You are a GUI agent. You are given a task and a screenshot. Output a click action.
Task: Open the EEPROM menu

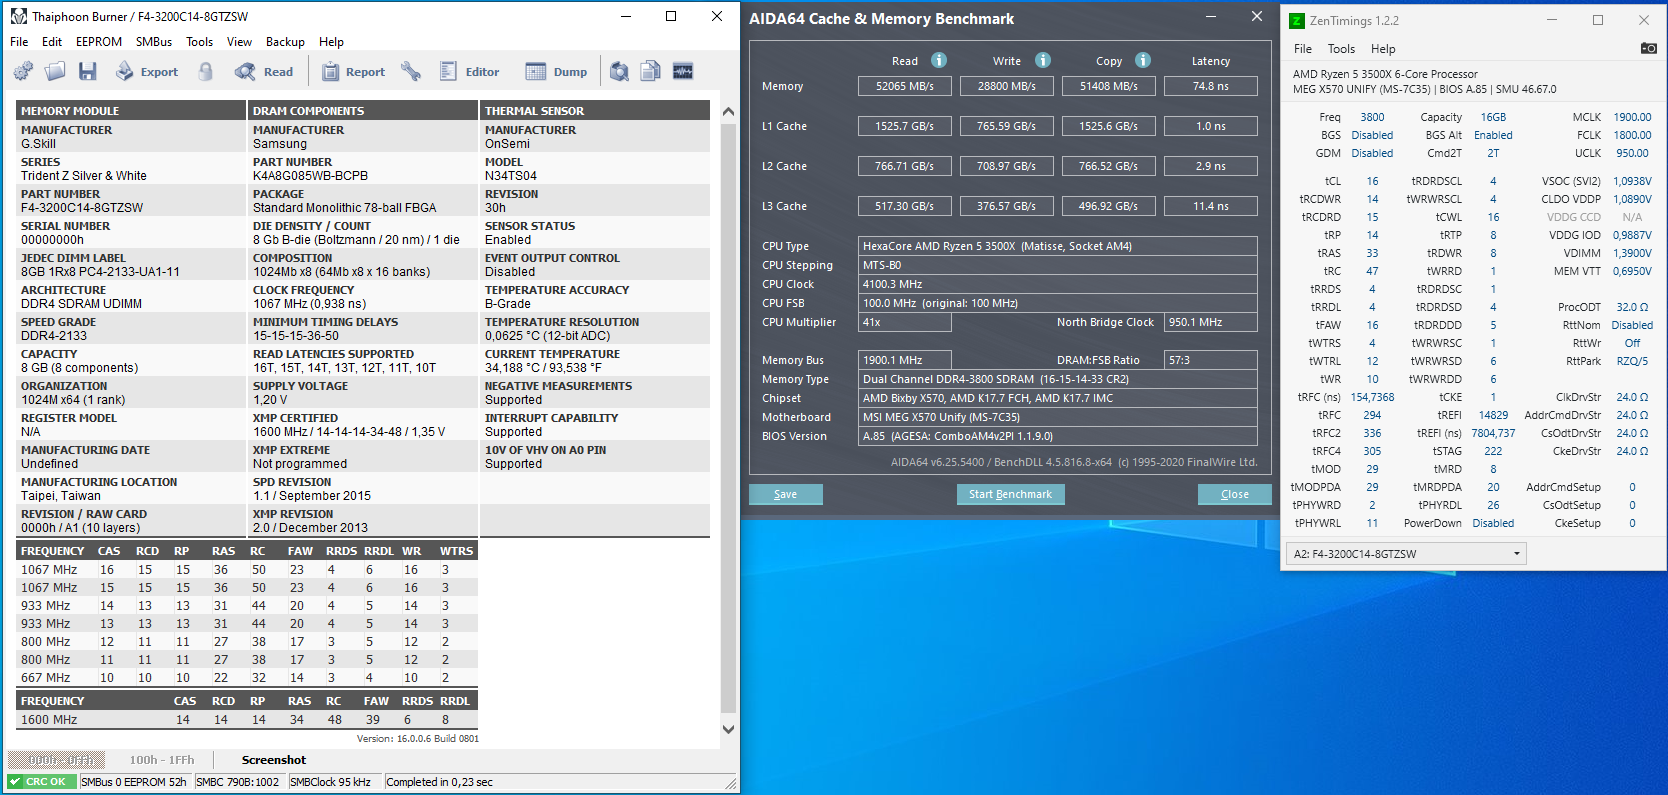click(x=99, y=42)
